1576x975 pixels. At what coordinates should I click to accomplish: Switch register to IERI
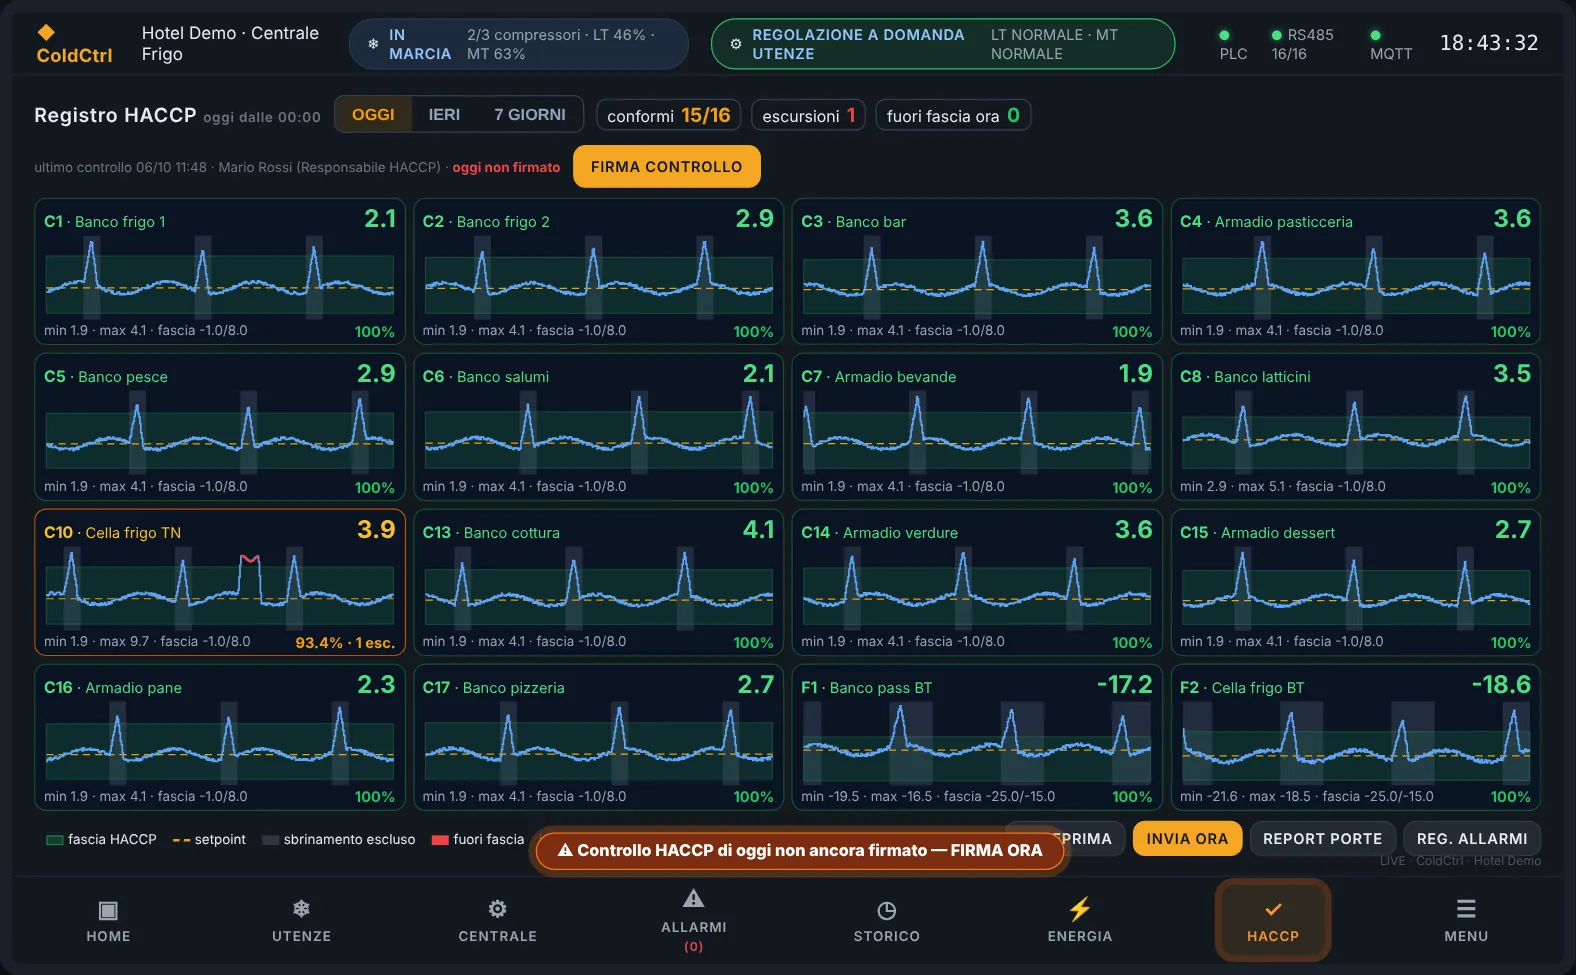point(444,115)
